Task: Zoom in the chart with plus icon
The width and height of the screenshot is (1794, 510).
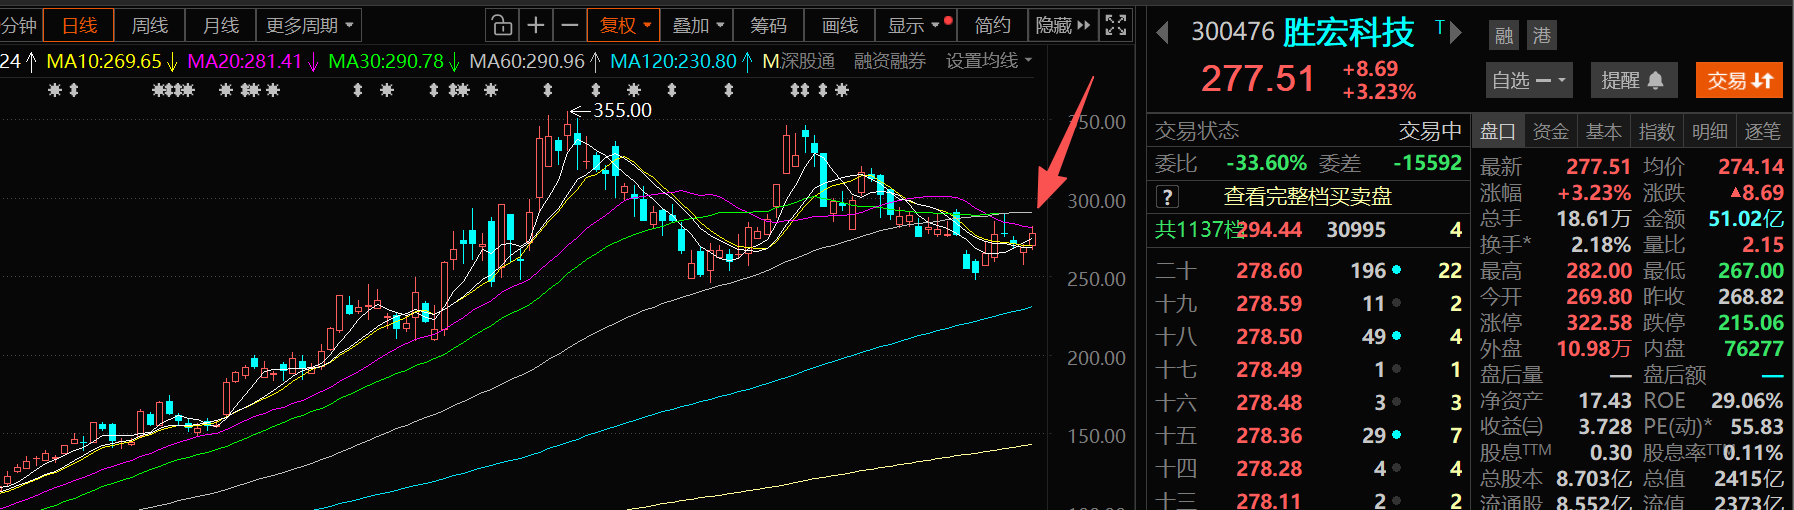Action: click(536, 25)
